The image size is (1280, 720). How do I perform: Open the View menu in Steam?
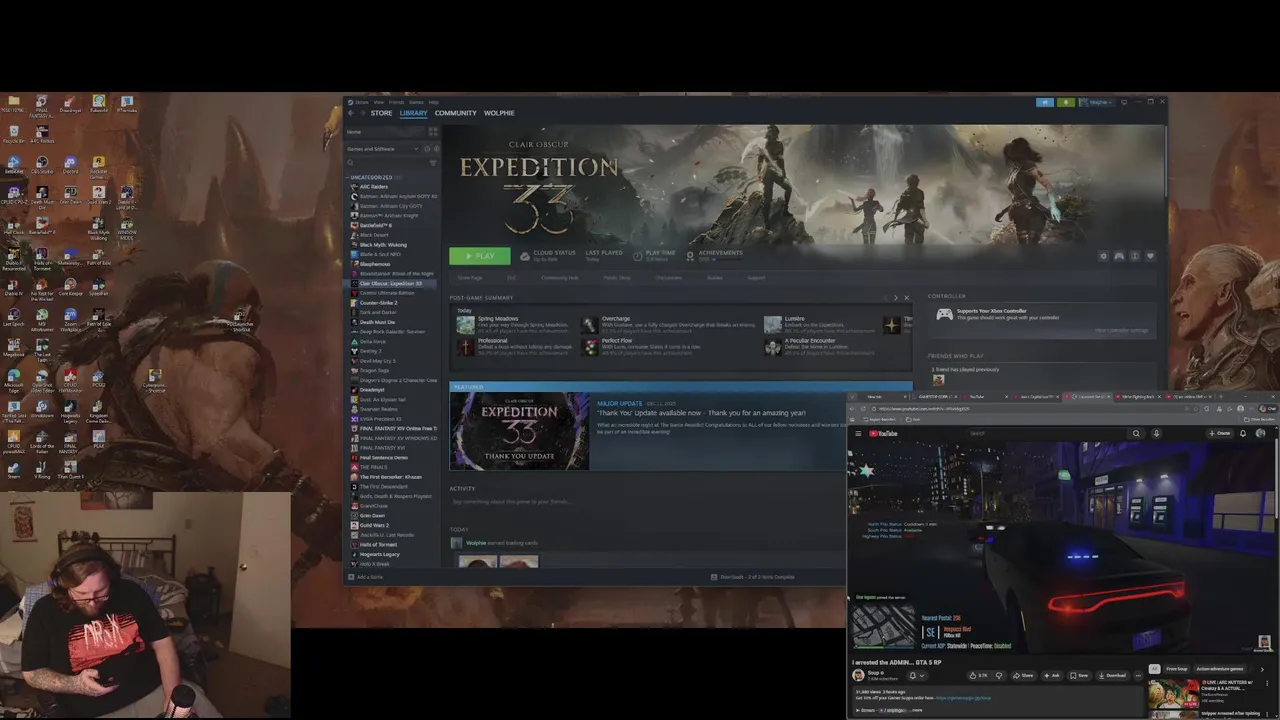379,102
